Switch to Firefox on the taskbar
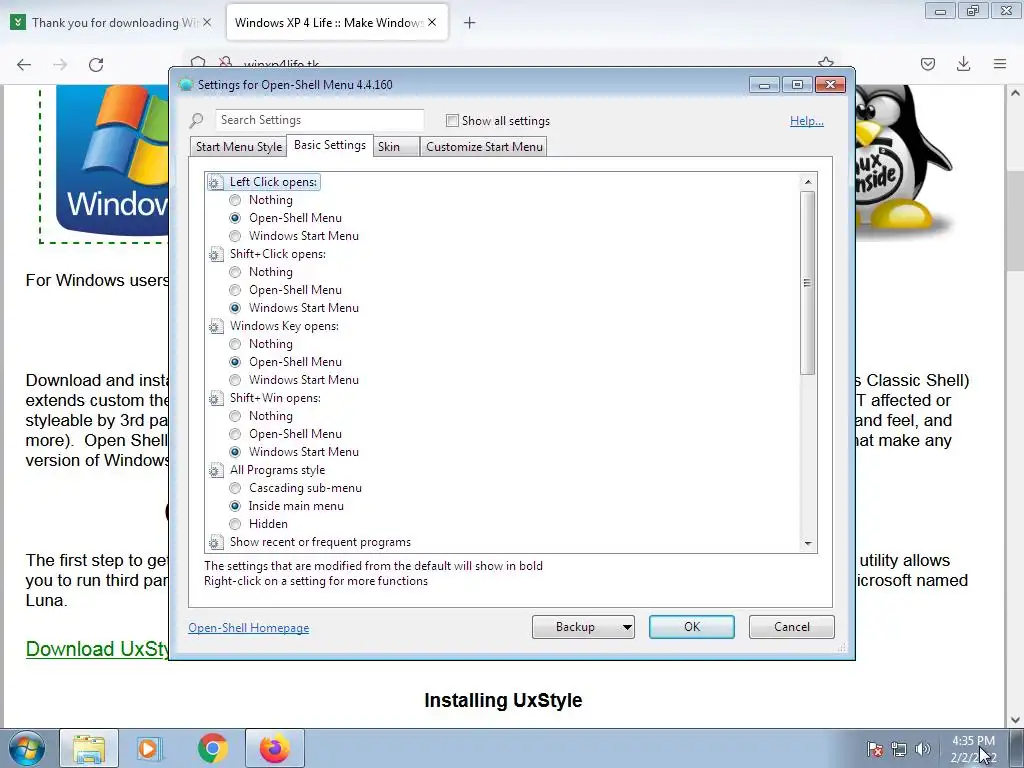Viewport: 1024px width, 768px height. [274, 748]
